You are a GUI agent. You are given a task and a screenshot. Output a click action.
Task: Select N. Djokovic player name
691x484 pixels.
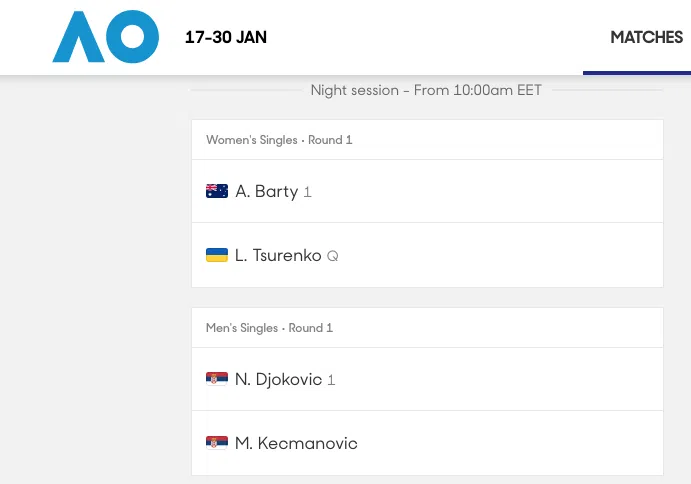point(278,379)
